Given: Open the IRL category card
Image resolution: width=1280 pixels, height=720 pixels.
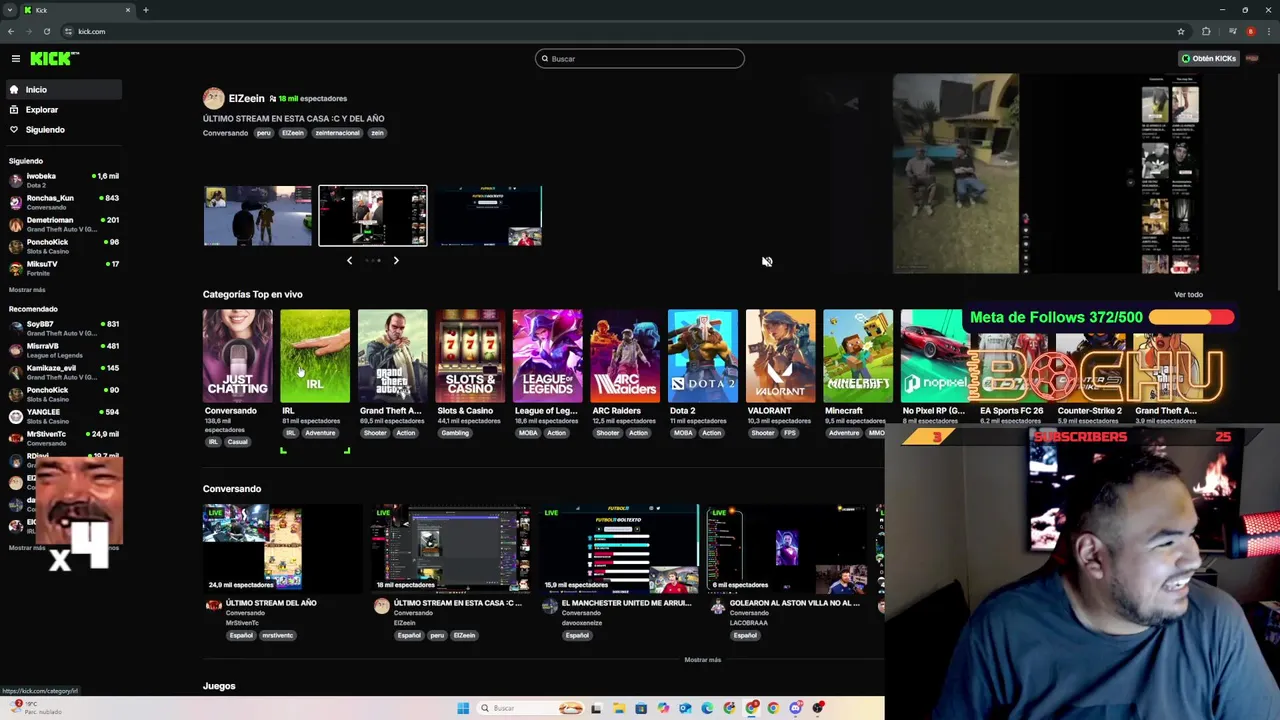Looking at the screenshot, I should [315, 356].
